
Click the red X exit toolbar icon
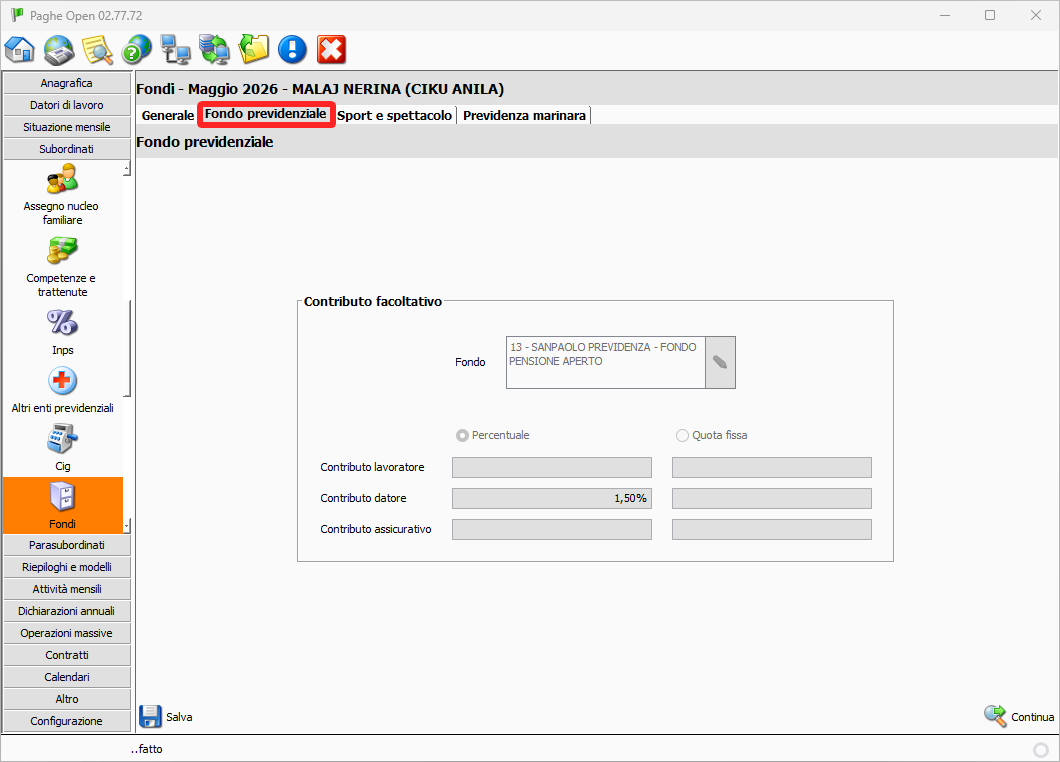tap(331, 49)
